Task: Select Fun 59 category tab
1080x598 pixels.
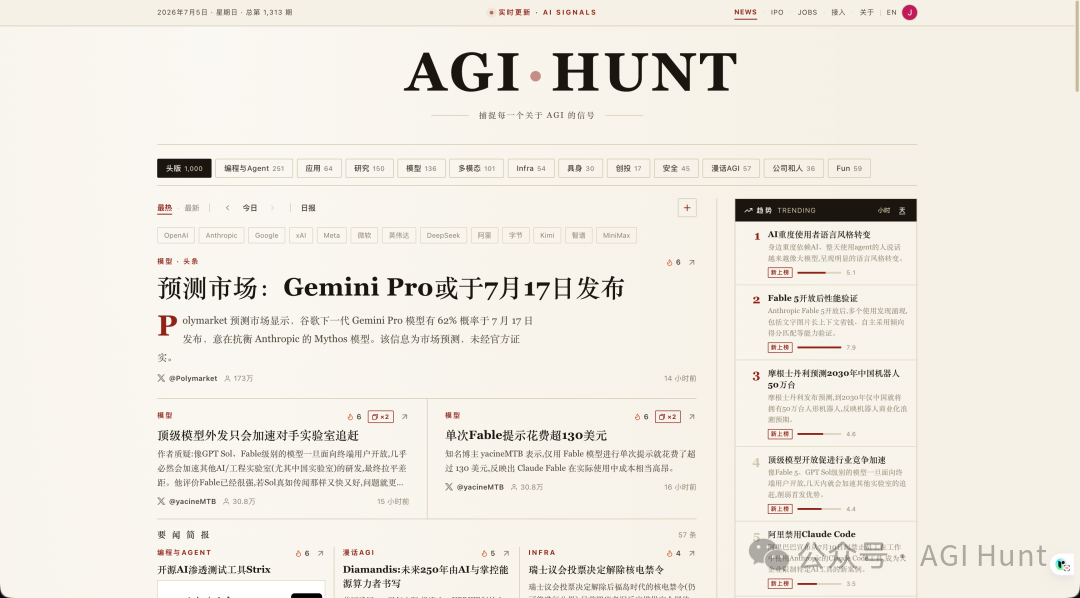Action: [849, 168]
